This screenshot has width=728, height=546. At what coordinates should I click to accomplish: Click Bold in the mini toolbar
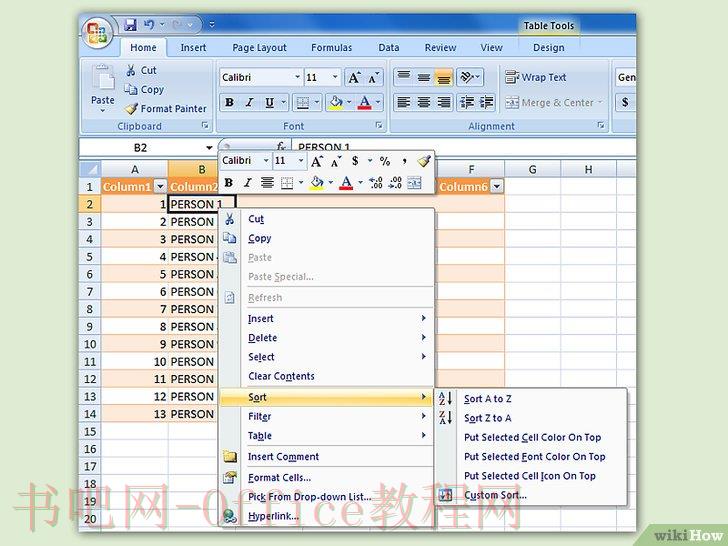click(228, 183)
